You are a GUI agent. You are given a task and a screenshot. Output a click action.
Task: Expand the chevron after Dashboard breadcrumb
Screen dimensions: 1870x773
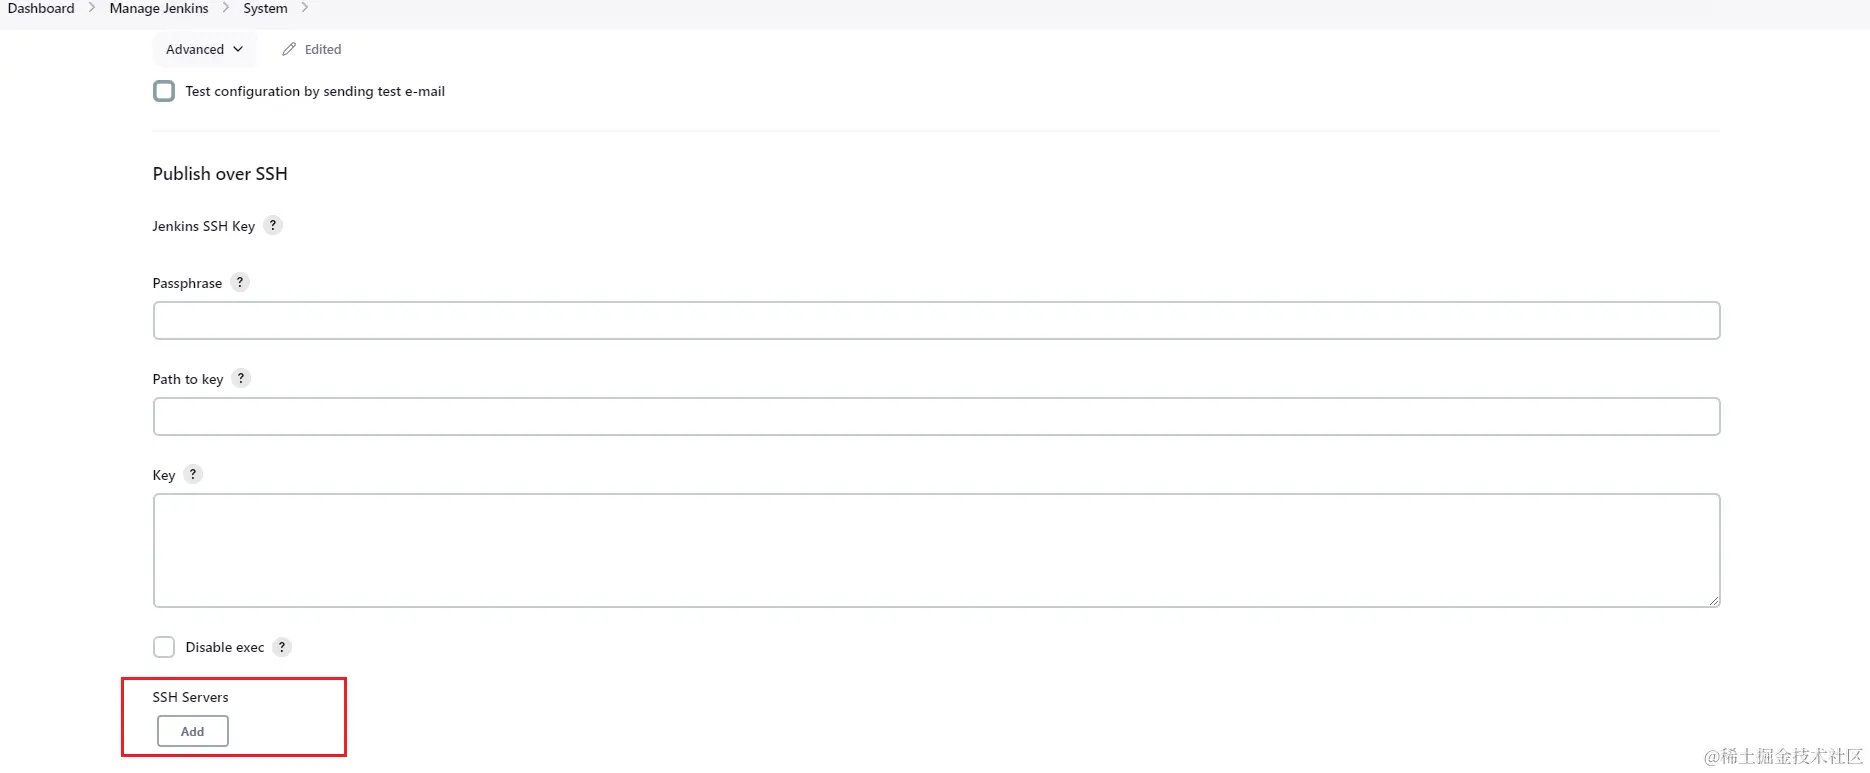click(92, 8)
